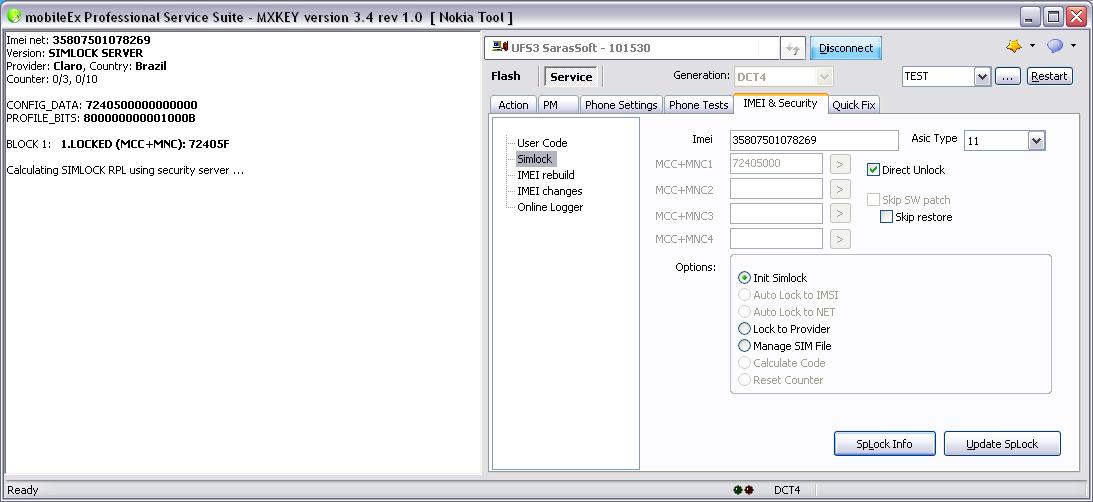Switch to Service mode
Screen dimensions: 1093x502
pos(571,77)
